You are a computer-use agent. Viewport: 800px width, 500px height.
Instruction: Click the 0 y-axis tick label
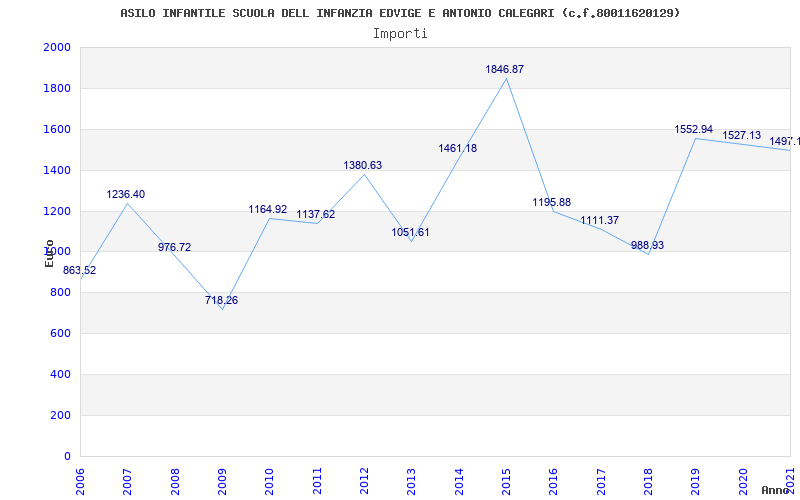67,456
